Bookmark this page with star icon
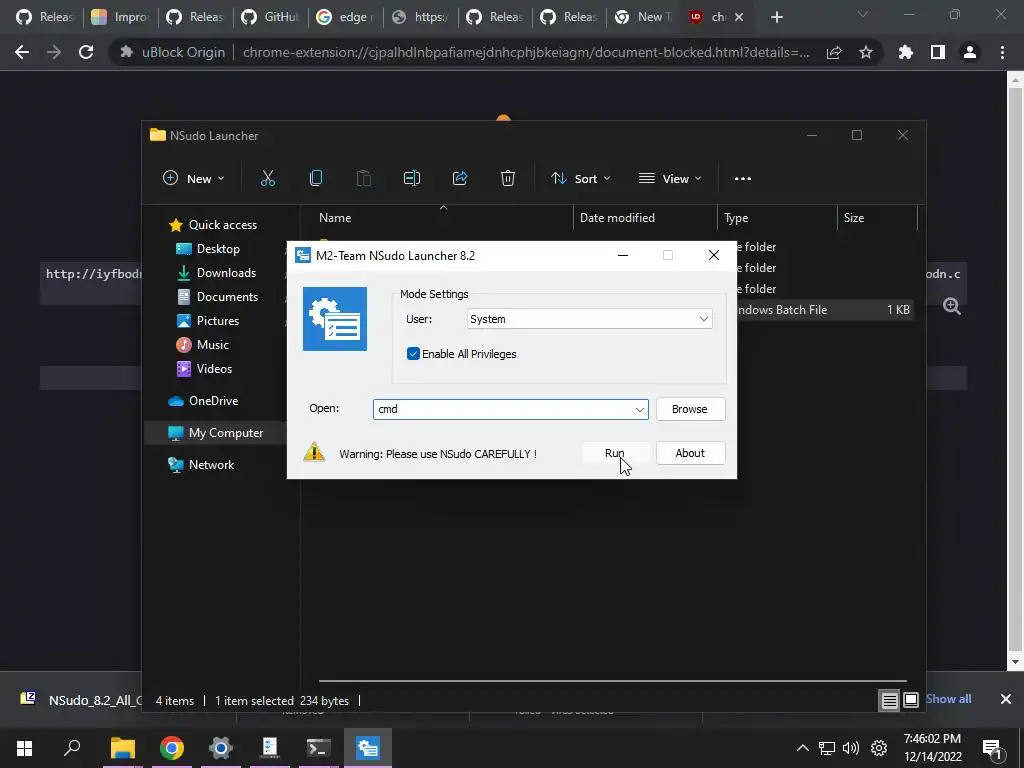This screenshot has width=1024, height=768. (866, 52)
